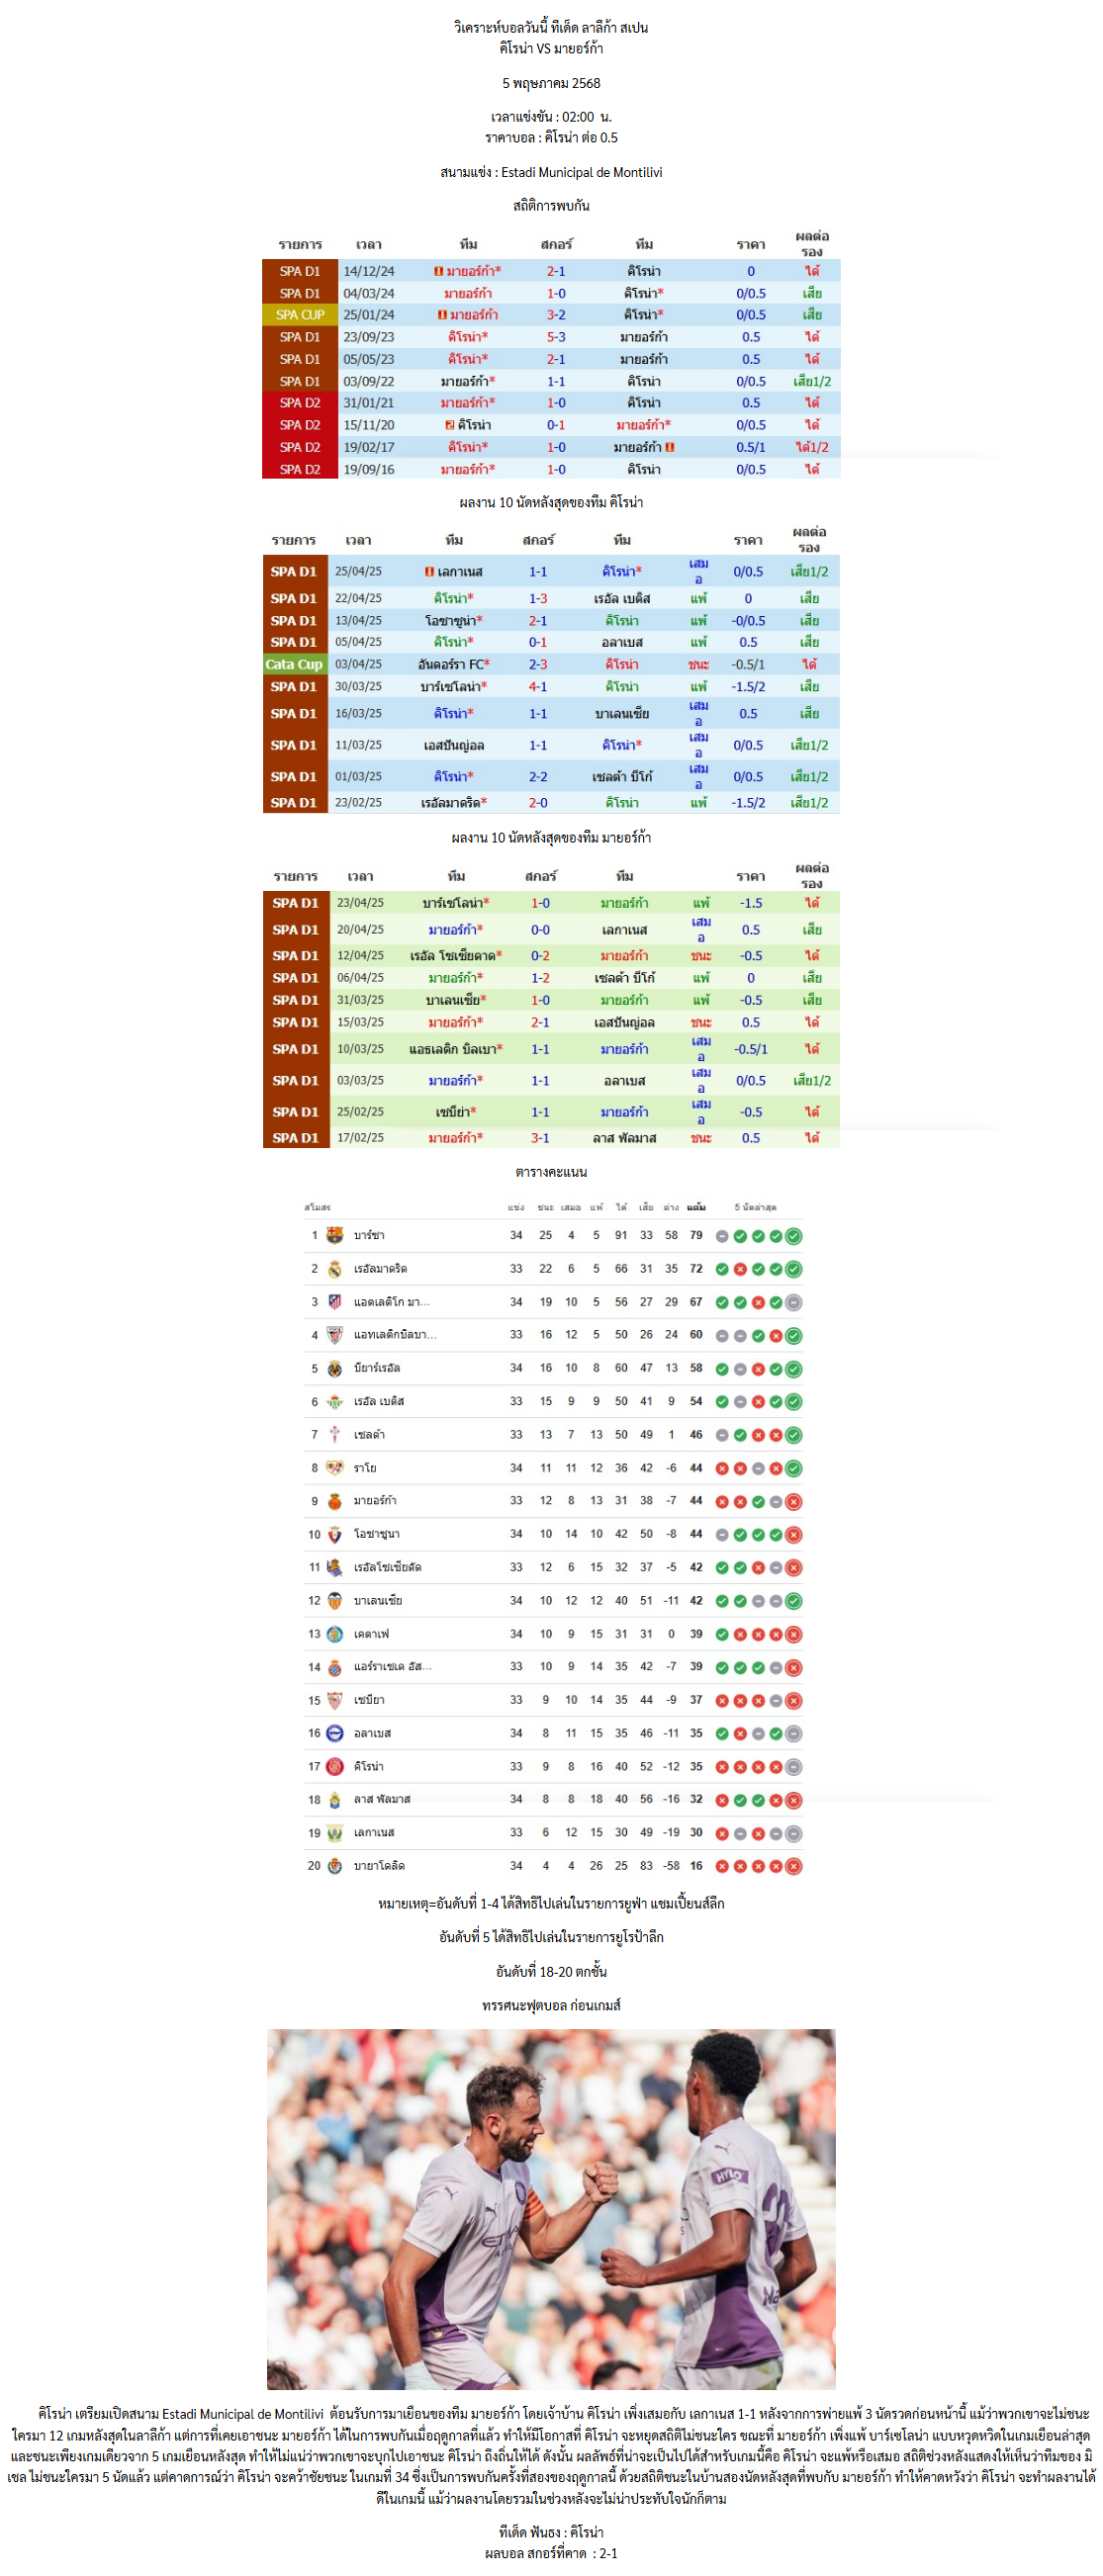Click the large grey draw icon ending คิโรน่า's form
This screenshot has height=2576, width=1103.
point(793,1767)
